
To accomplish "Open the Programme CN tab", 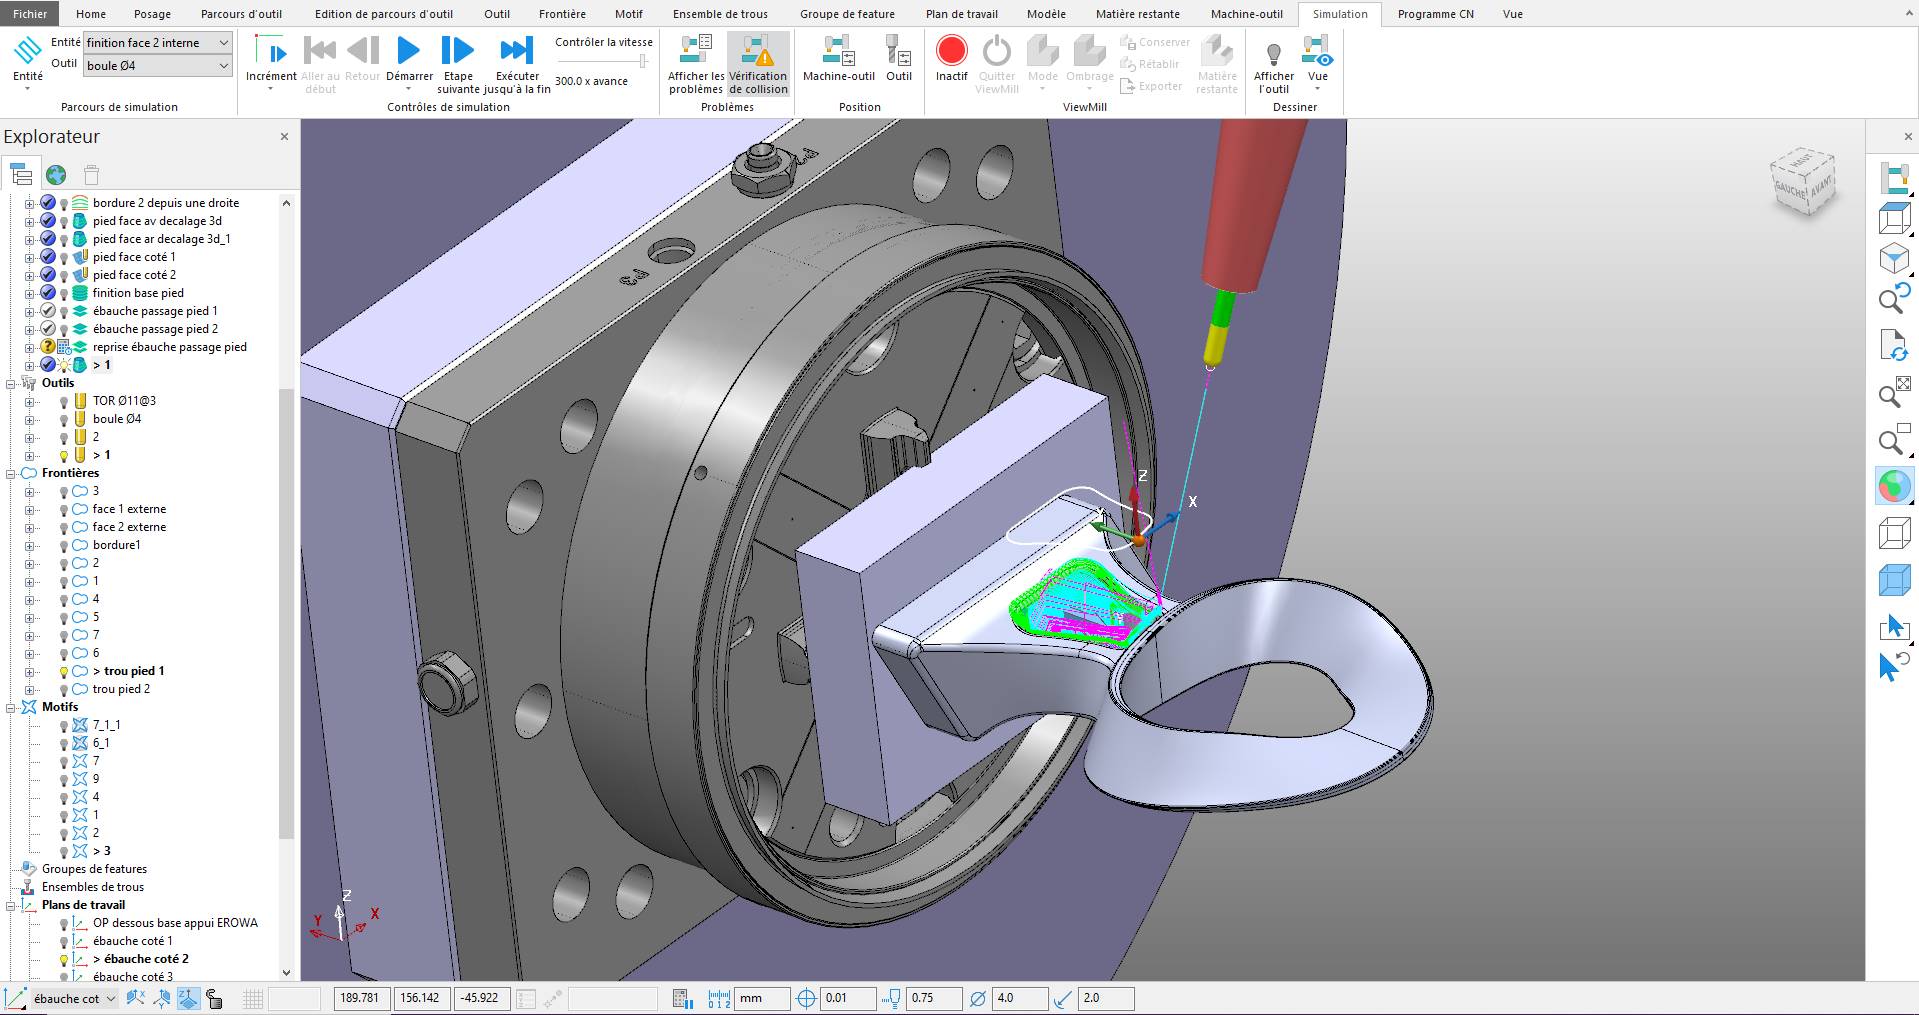I will pos(1435,14).
